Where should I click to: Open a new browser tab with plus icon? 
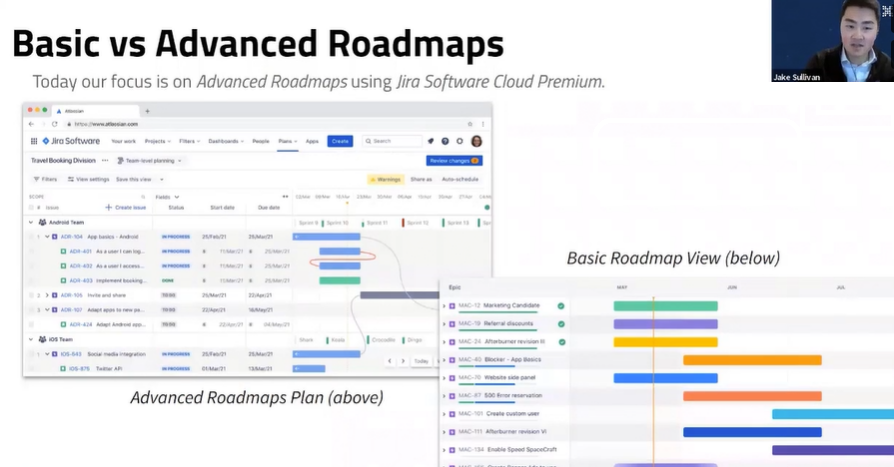tap(147, 111)
